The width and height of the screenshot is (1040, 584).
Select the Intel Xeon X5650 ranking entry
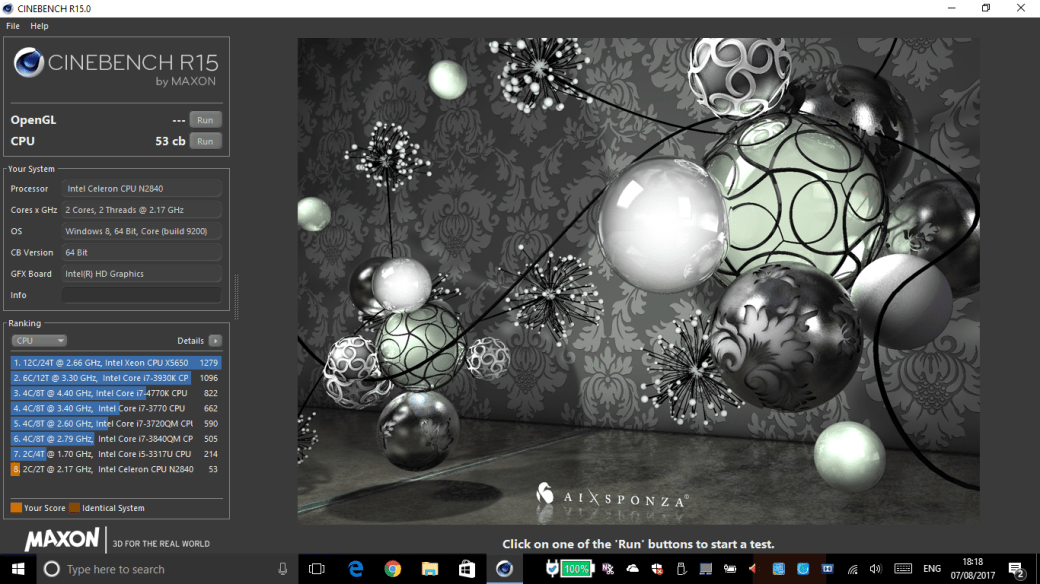point(115,362)
